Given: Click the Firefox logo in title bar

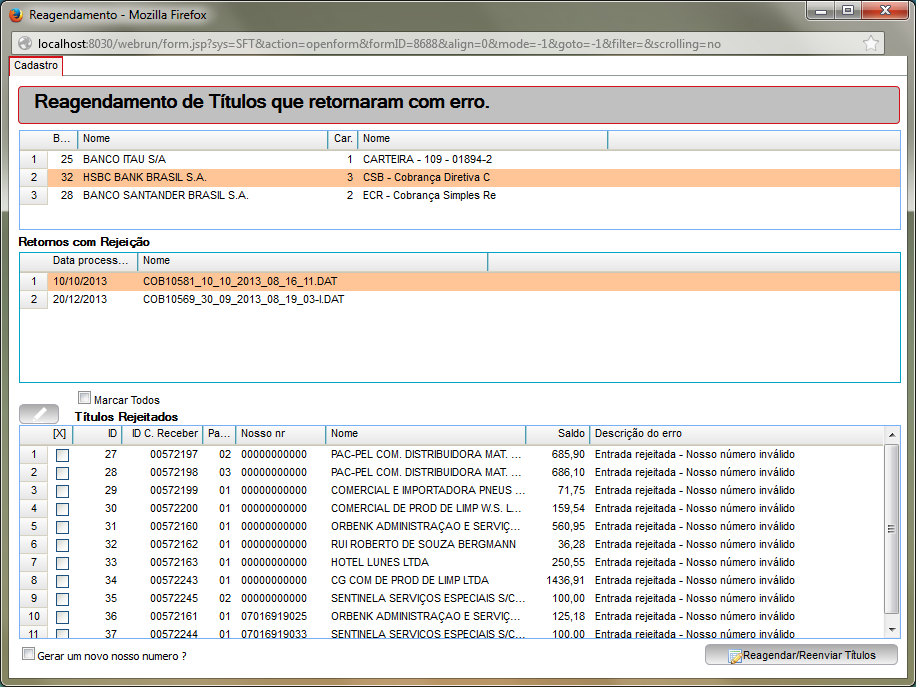Looking at the screenshot, I should (16, 15).
